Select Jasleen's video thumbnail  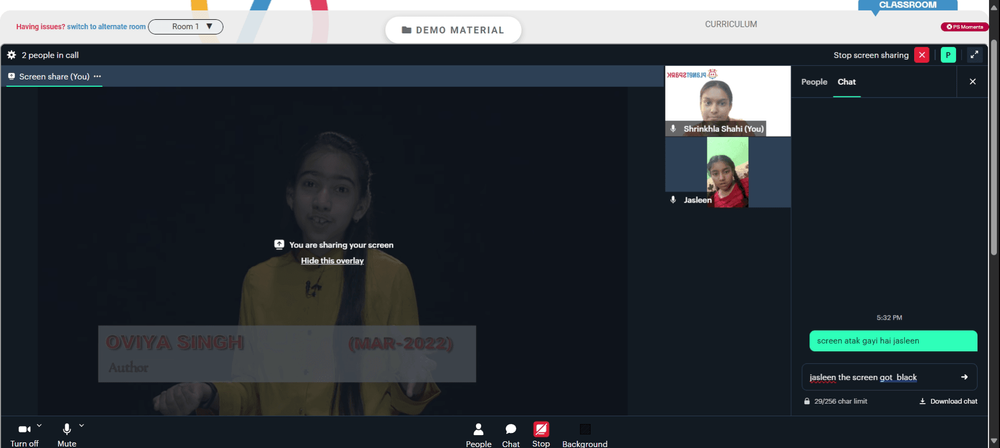coord(728,172)
